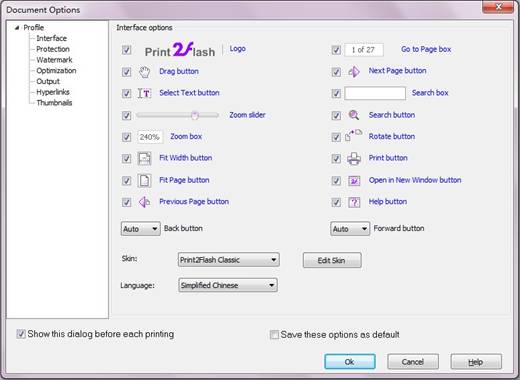Viewport: 520px width, 380px height.
Task: Open Hyperlinks settings in the tree
Action: (53, 92)
